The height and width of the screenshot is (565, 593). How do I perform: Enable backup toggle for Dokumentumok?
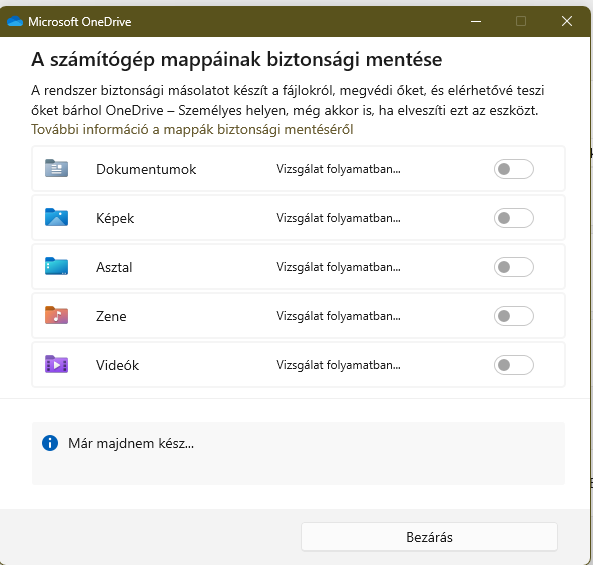coord(514,169)
